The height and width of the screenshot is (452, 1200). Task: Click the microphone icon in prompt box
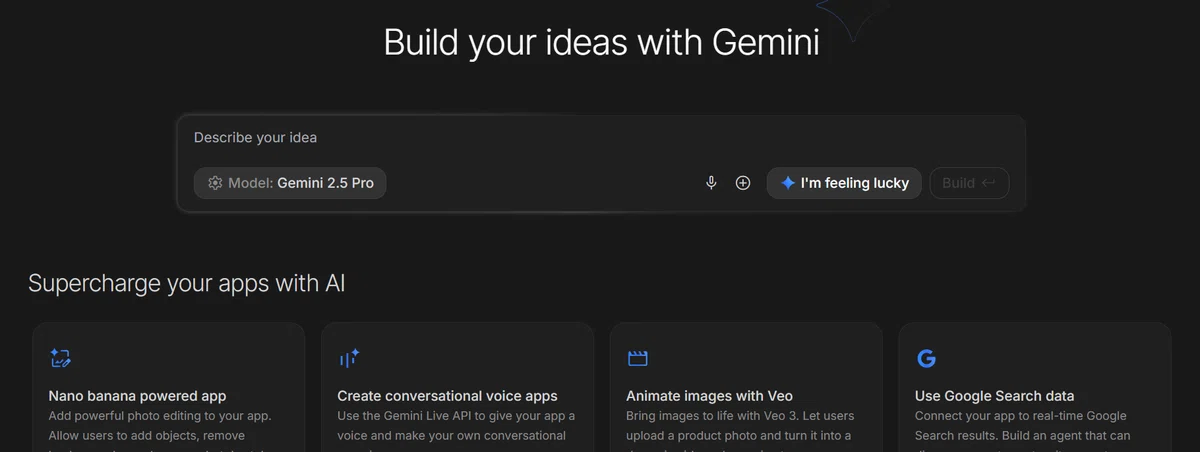711,183
